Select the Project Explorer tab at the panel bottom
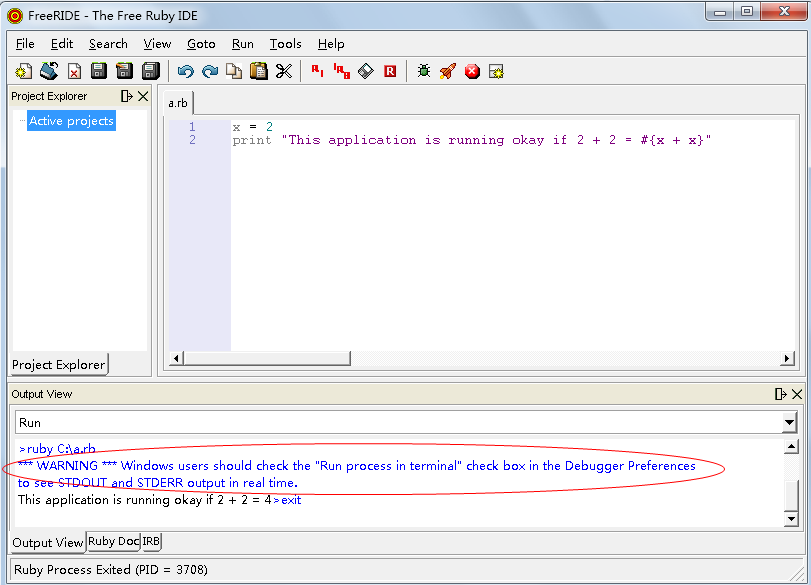The width and height of the screenshot is (811, 585). pos(59,365)
